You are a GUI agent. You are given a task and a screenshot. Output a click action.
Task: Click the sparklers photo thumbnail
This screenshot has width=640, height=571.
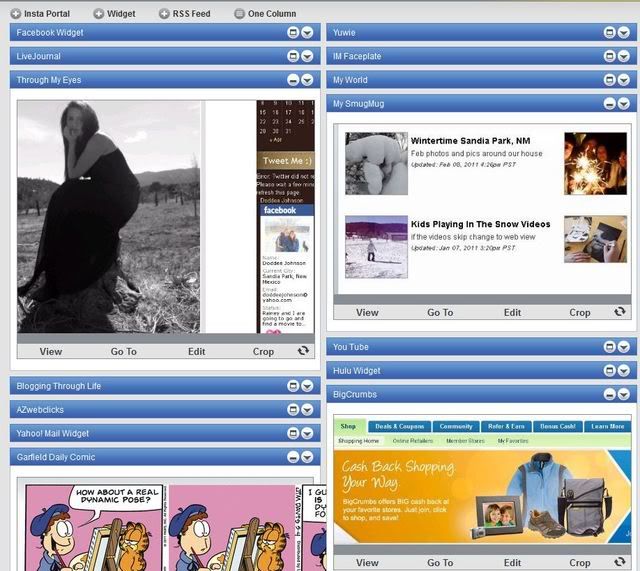(x=596, y=164)
